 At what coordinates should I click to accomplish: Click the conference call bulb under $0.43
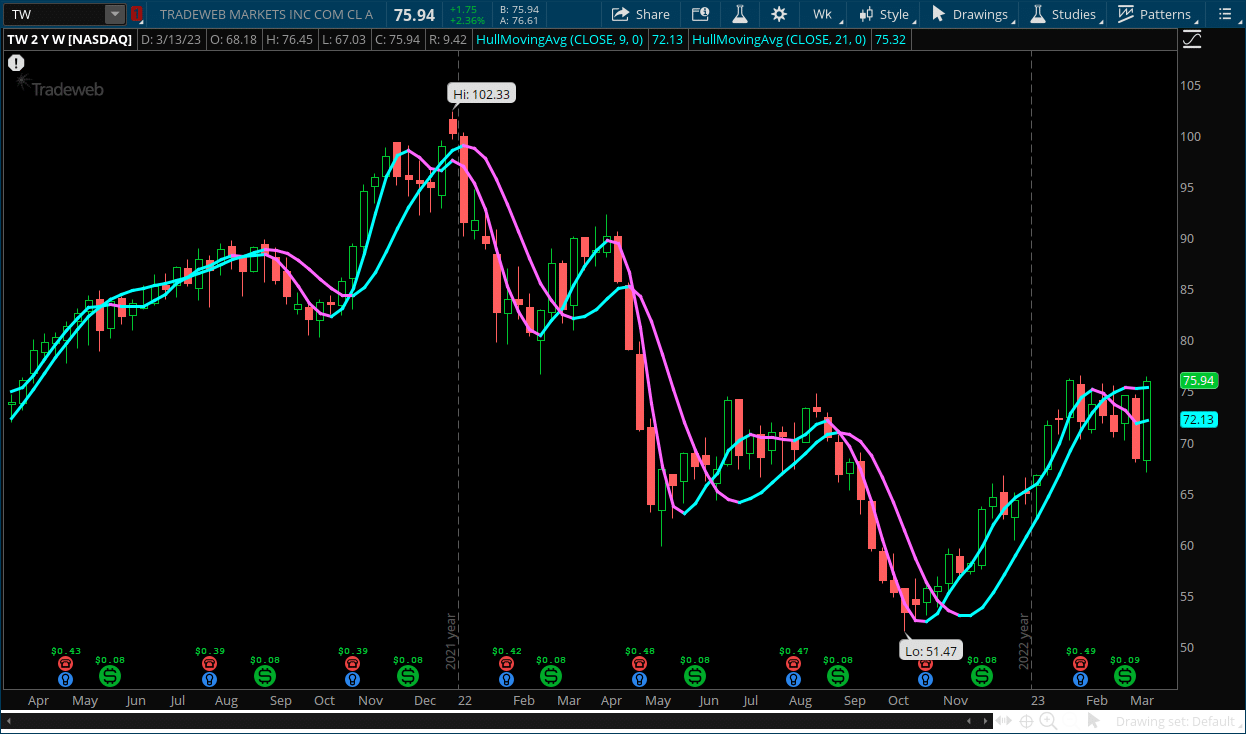pos(66,678)
